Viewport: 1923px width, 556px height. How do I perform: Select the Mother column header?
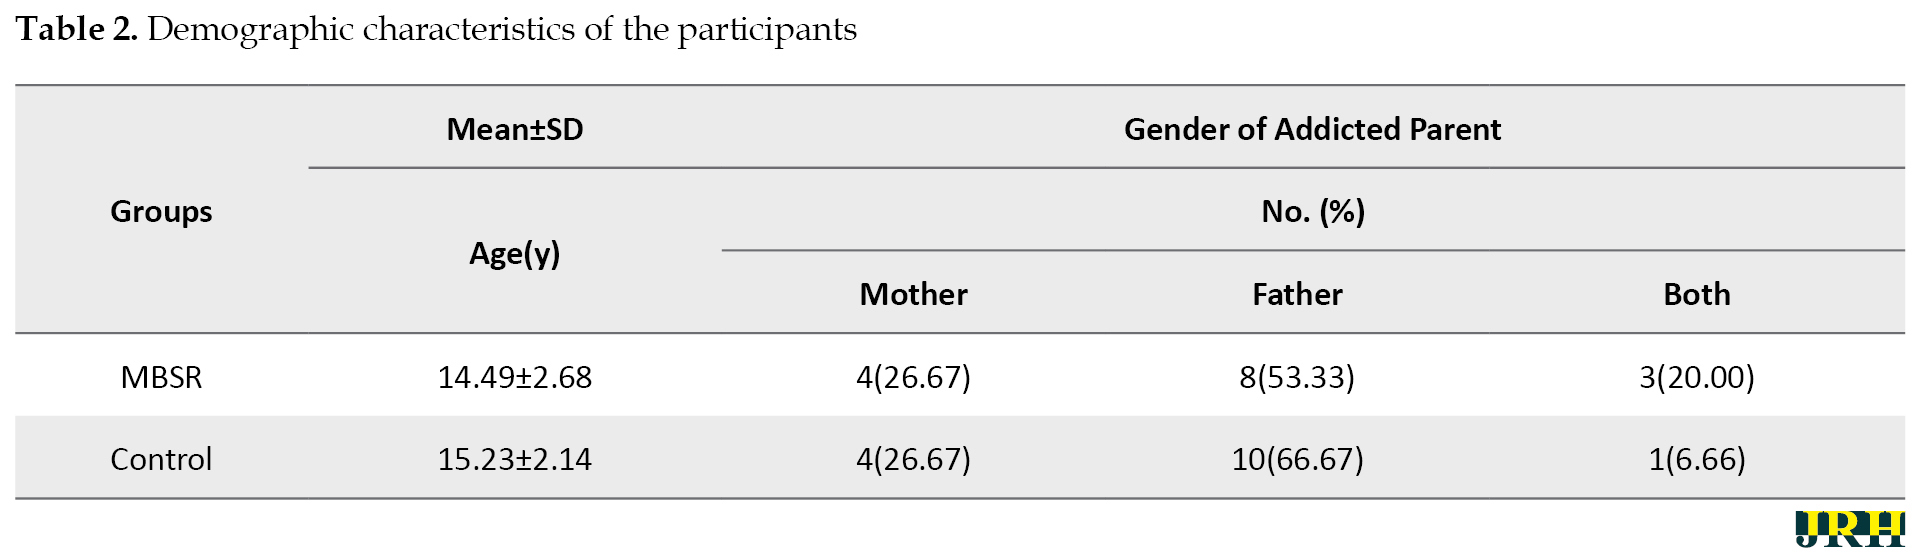(x=913, y=294)
